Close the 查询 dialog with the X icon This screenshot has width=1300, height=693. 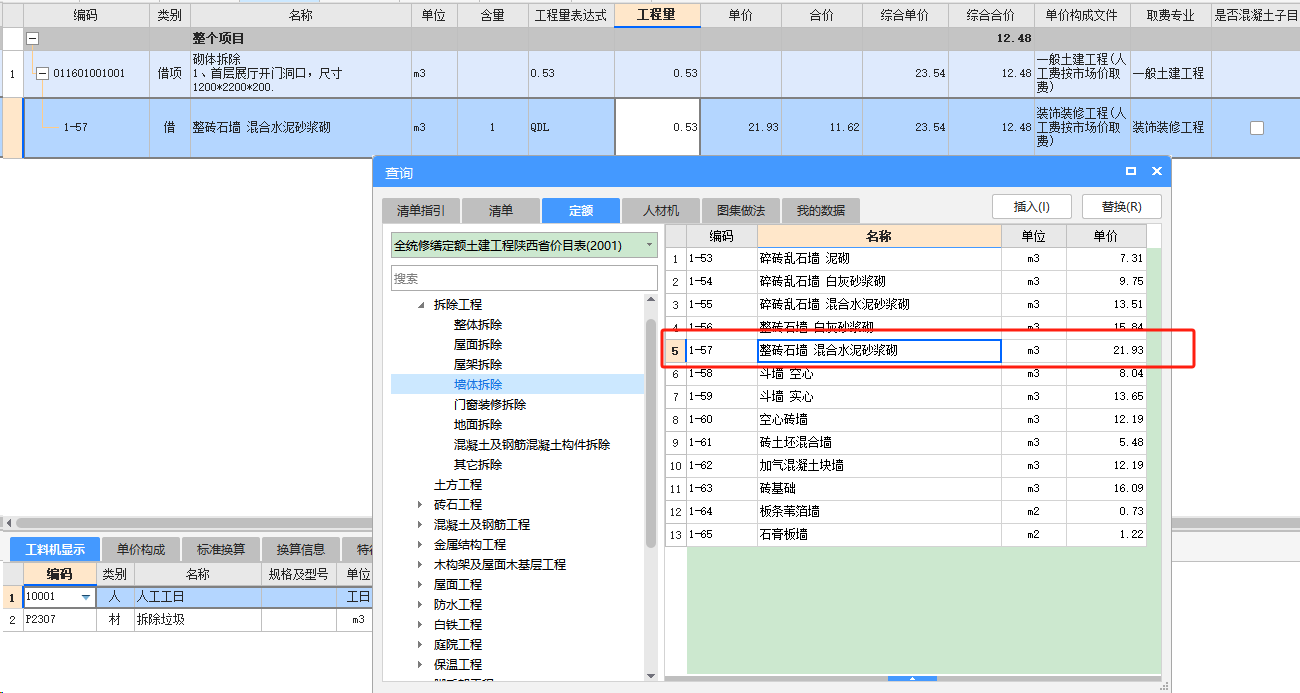(x=1157, y=172)
